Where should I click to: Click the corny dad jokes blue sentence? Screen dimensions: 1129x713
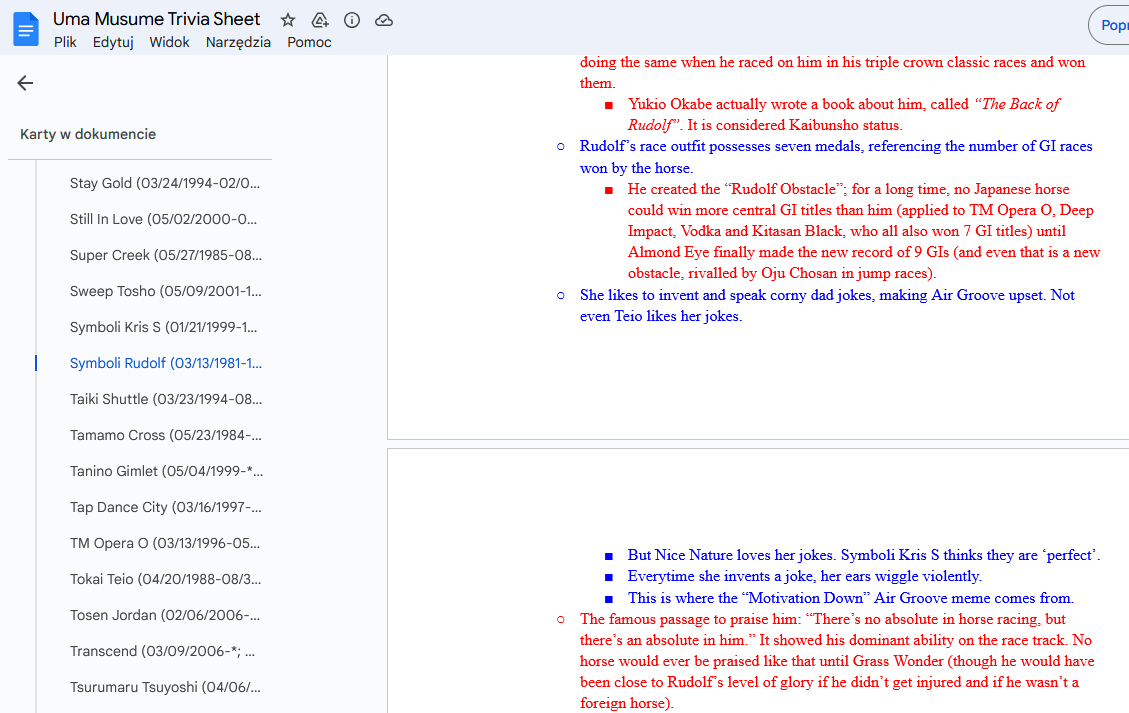[x=827, y=305]
